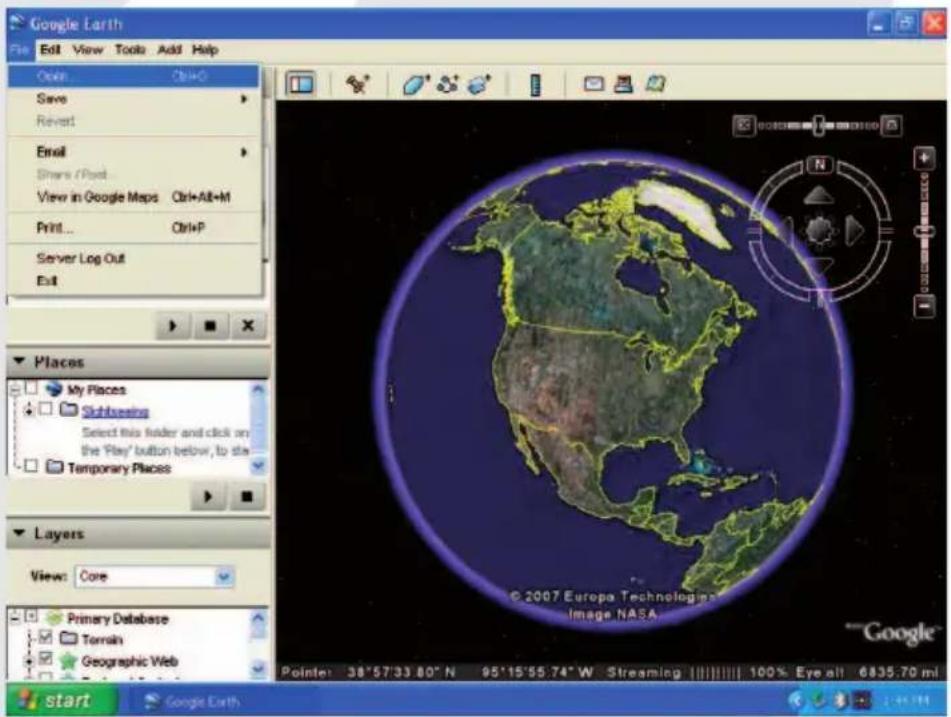Click the search panel clear X button

248,326
